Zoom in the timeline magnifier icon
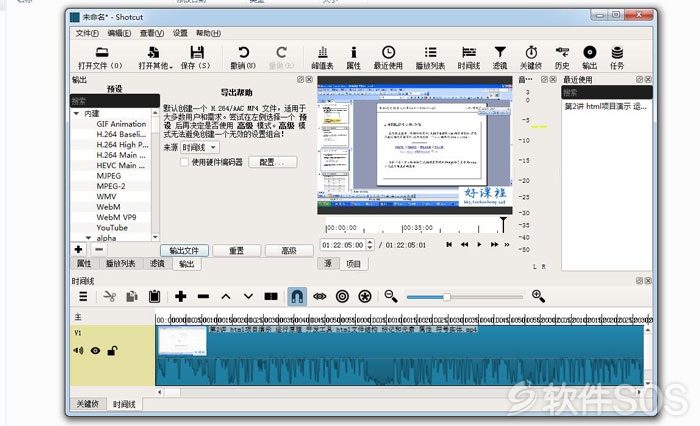 538,297
